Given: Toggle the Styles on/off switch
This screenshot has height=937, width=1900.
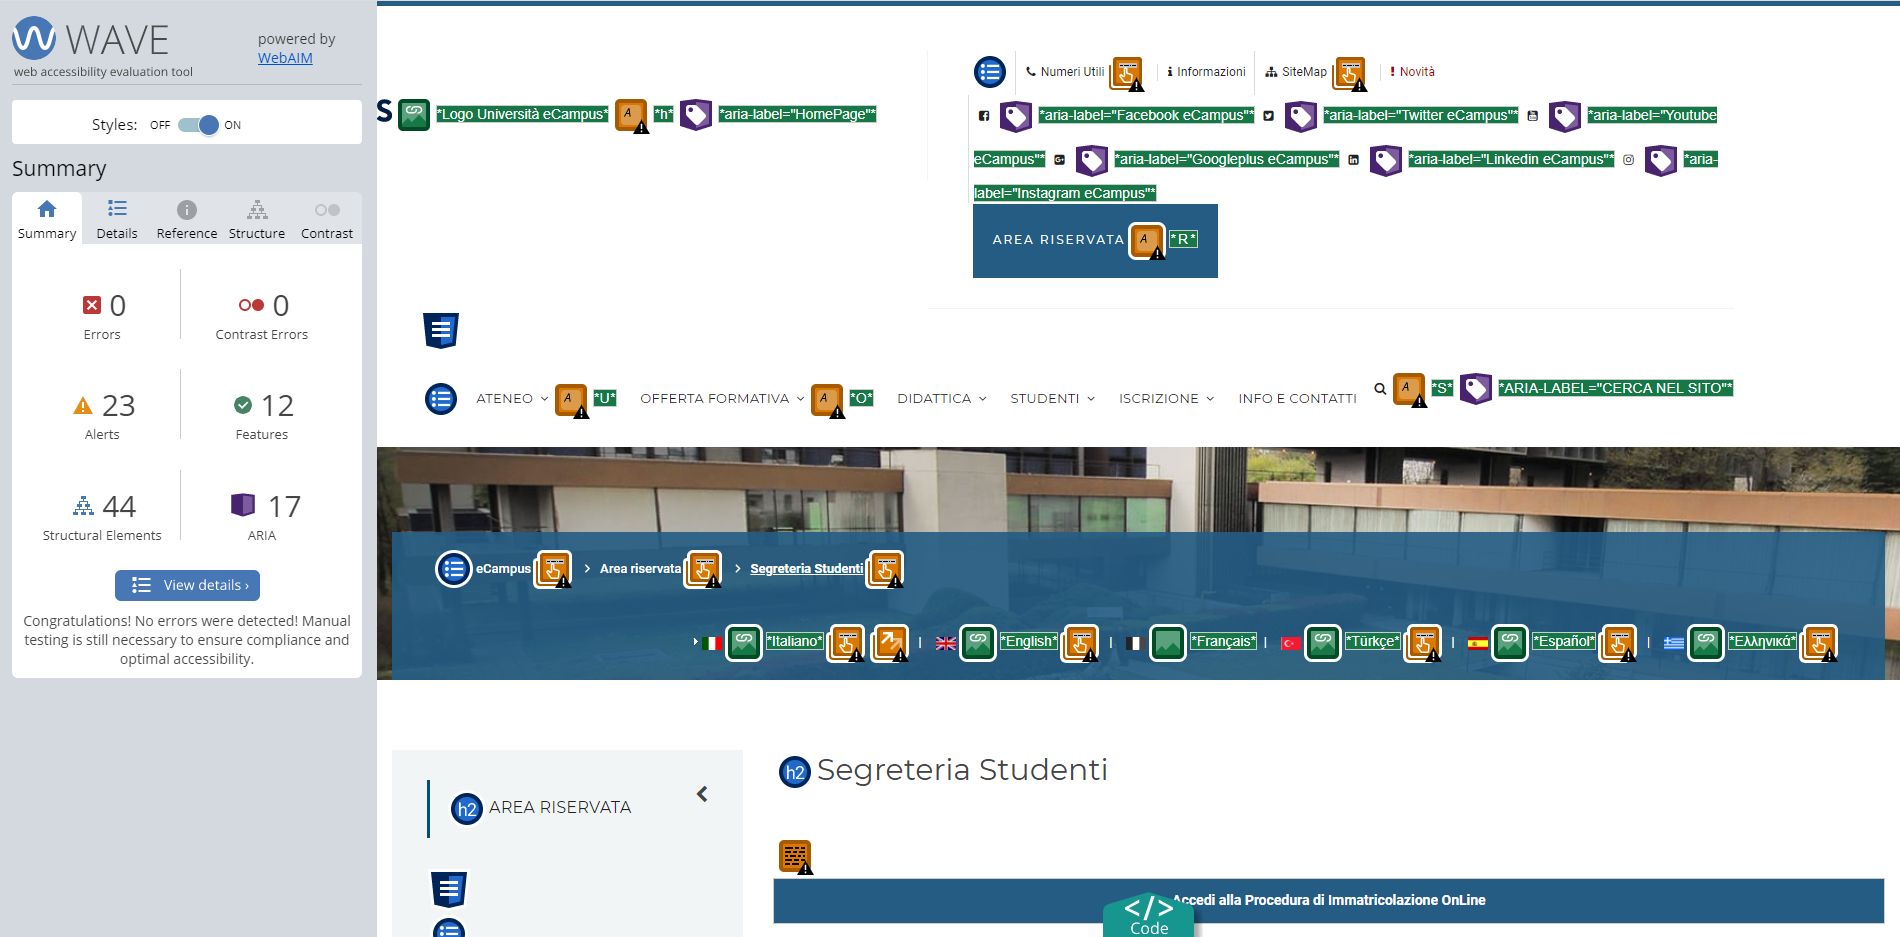Looking at the screenshot, I should point(198,125).
